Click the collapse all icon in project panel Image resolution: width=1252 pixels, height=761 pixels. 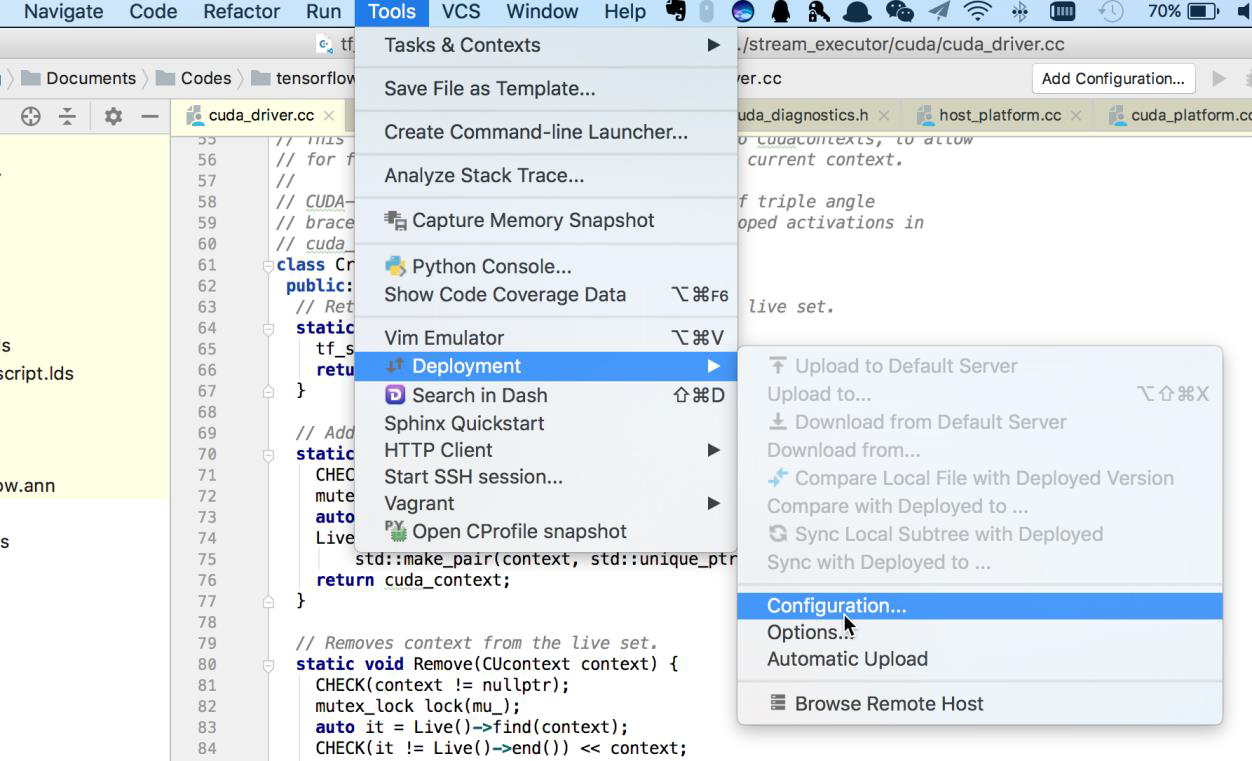(x=67, y=116)
